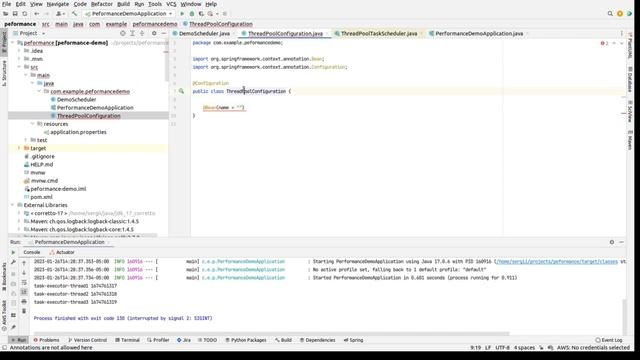
Task: Select DemoScheduler class in the tree
Action: [76, 100]
